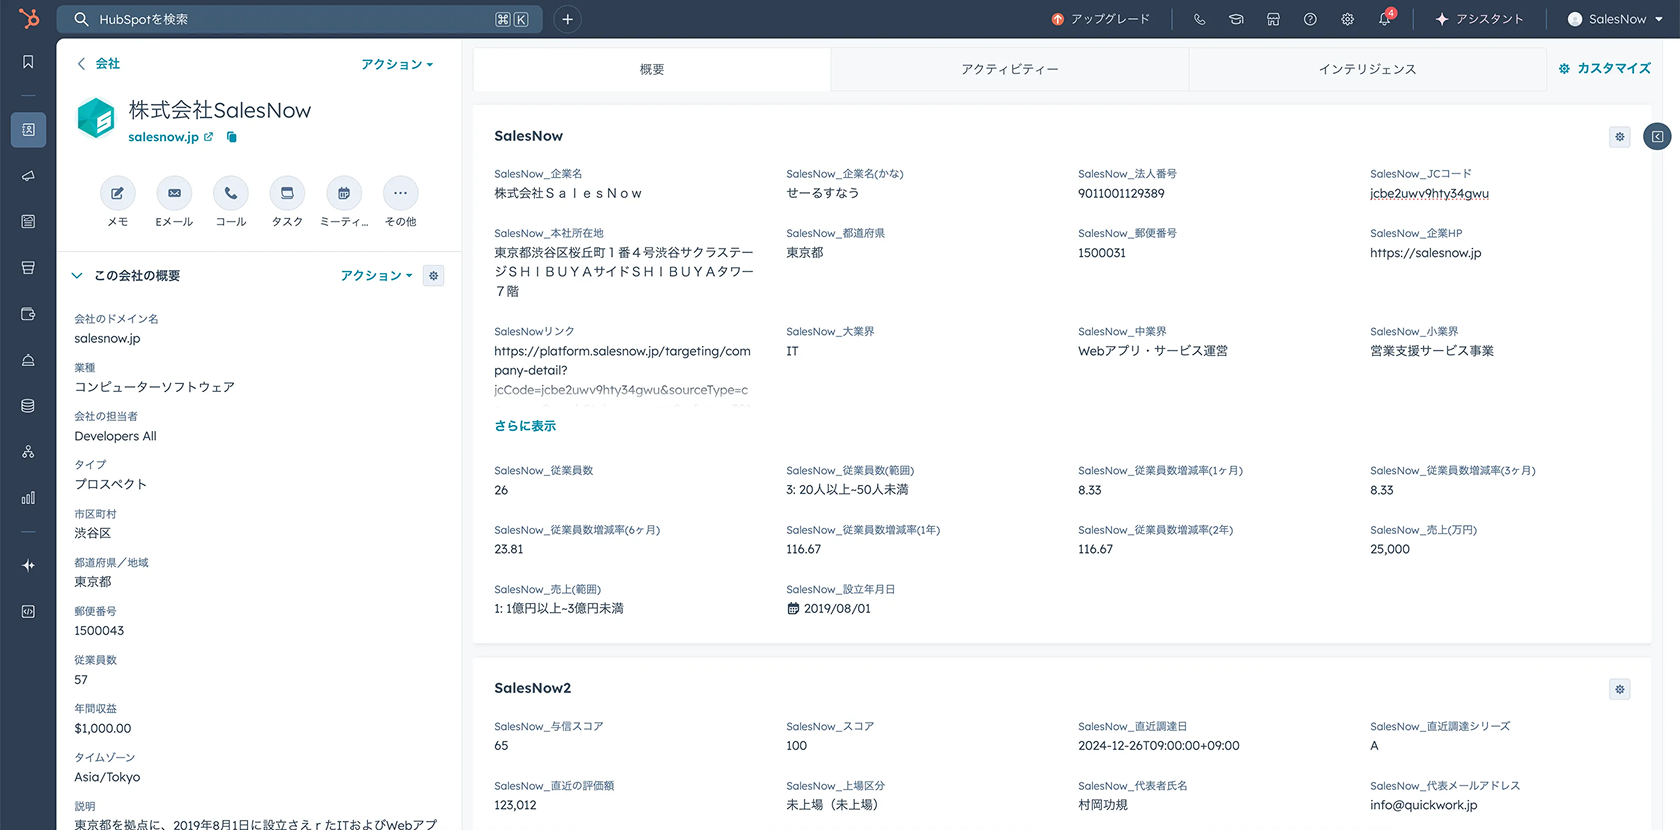This screenshot has width=1680, height=830.
Task: Open the Data management database icon
Action: 28,406
